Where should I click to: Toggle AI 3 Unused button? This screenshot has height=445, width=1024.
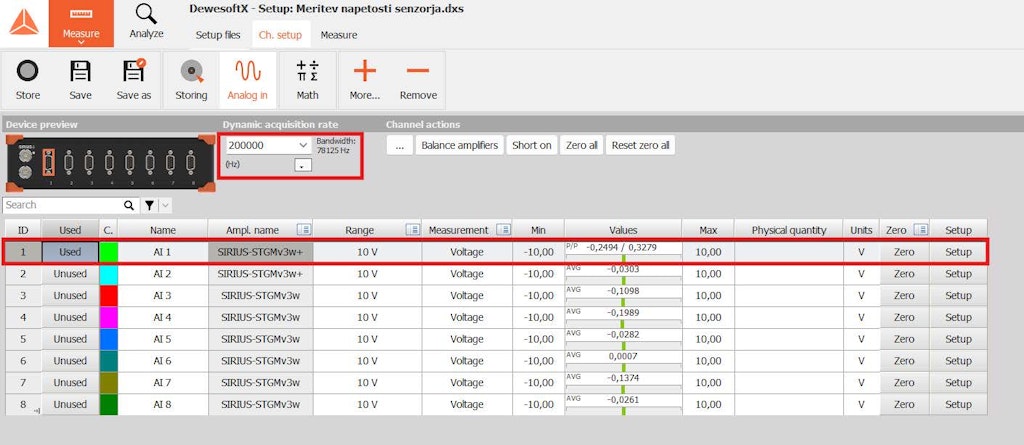pos(71,295)
